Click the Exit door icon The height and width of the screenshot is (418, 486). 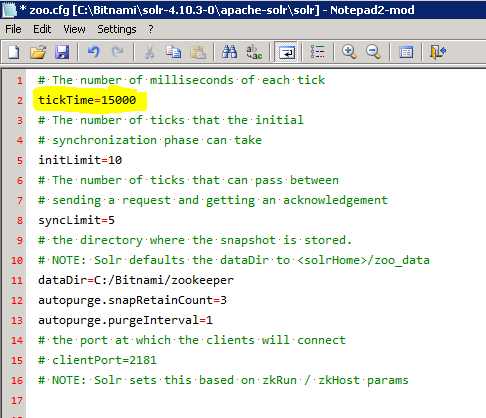click(437, 52)
